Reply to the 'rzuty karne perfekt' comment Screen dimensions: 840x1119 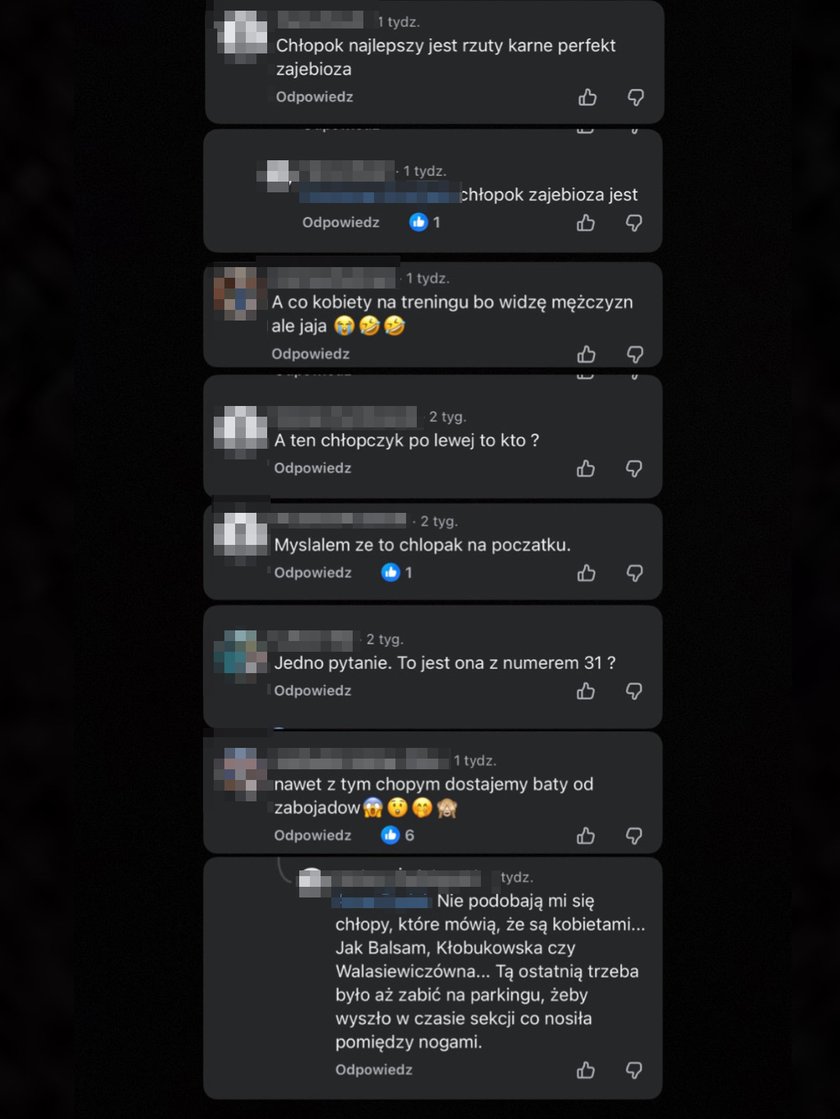315,97
